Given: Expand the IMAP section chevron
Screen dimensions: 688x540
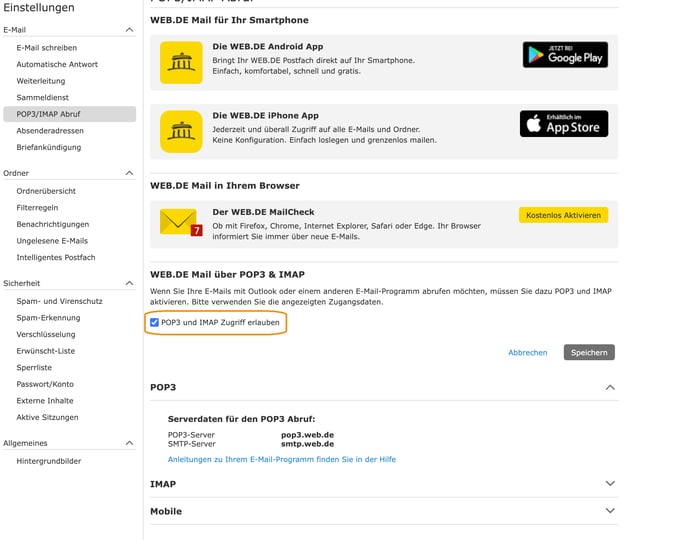Looking at the screenshot, I should point(610,483).
